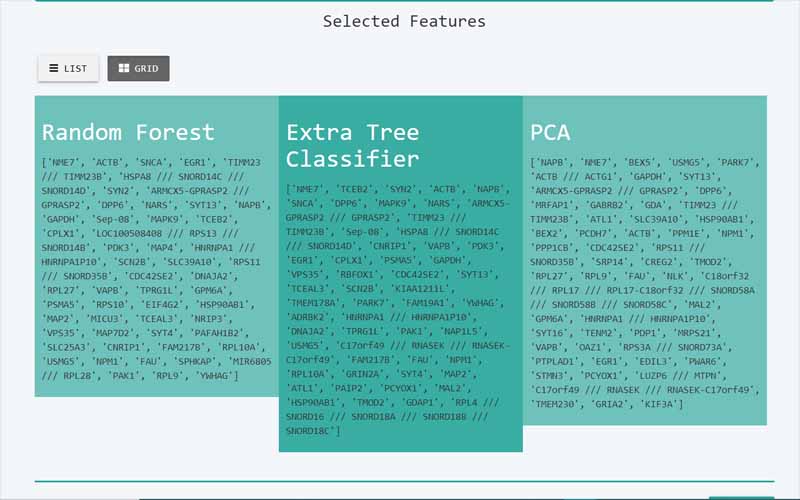Click the Extra Tree Classifier card title
The width and height of the screenshot is (800, 500).
click(352, 145)
